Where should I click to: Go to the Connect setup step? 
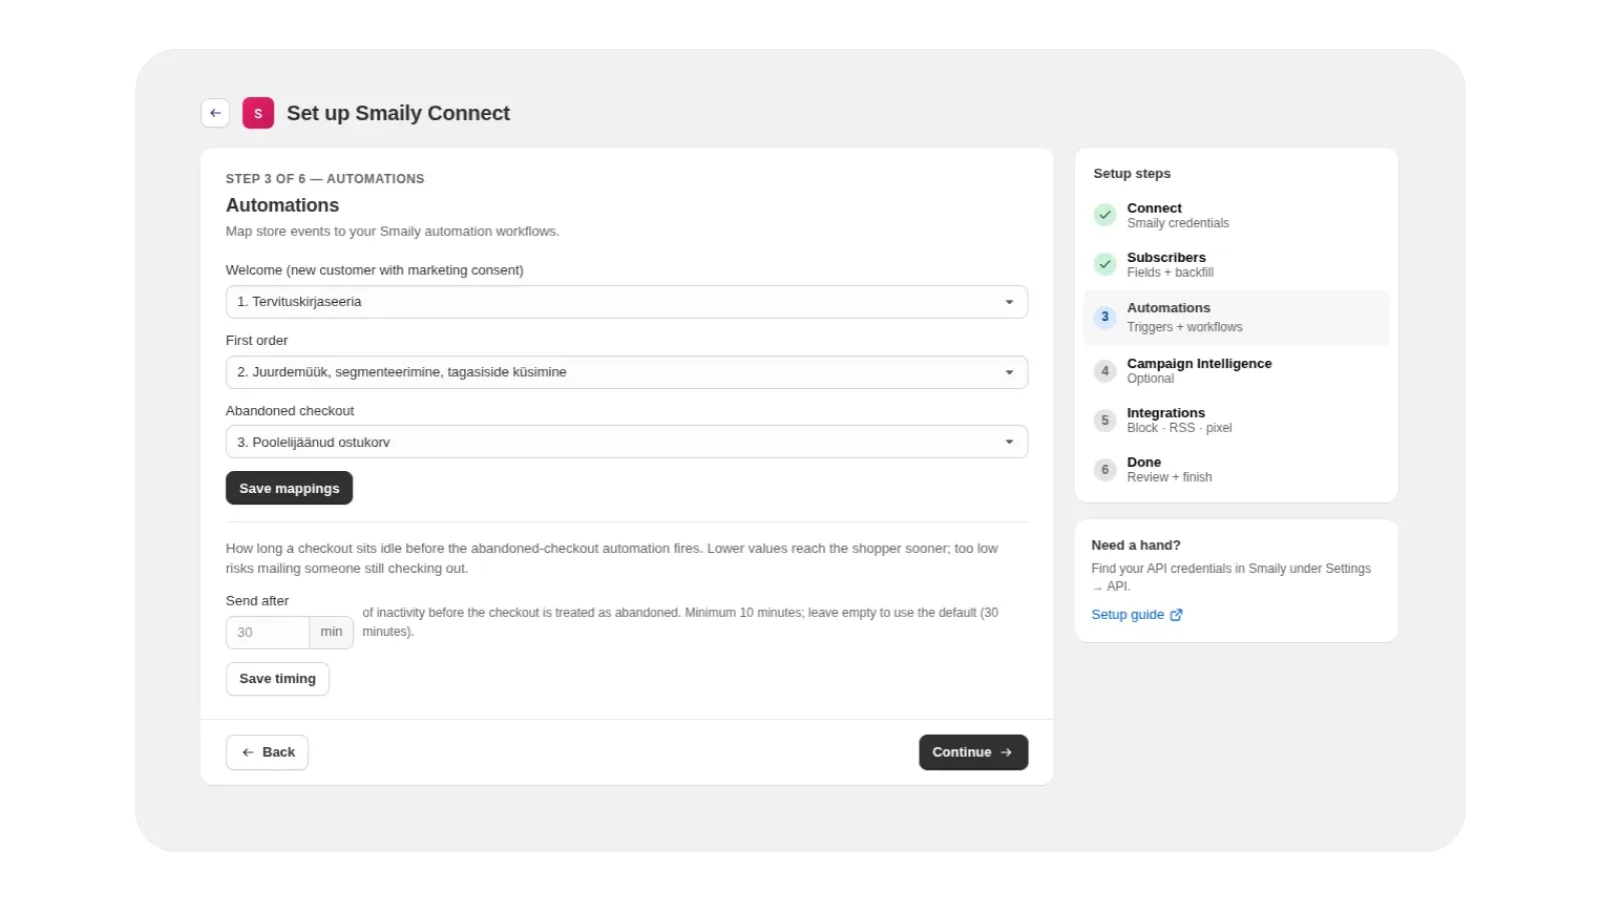(1236, 215)
